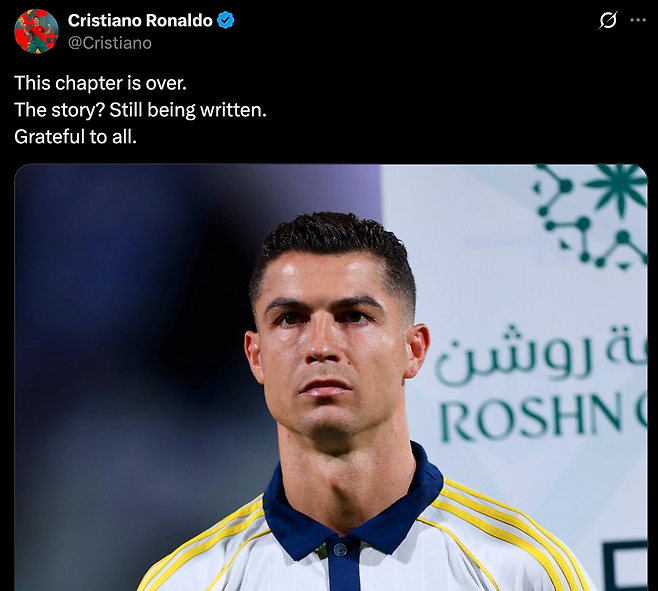Click the "Grateful to all." line
658x591 pixels.
click(x=76, y=137)
